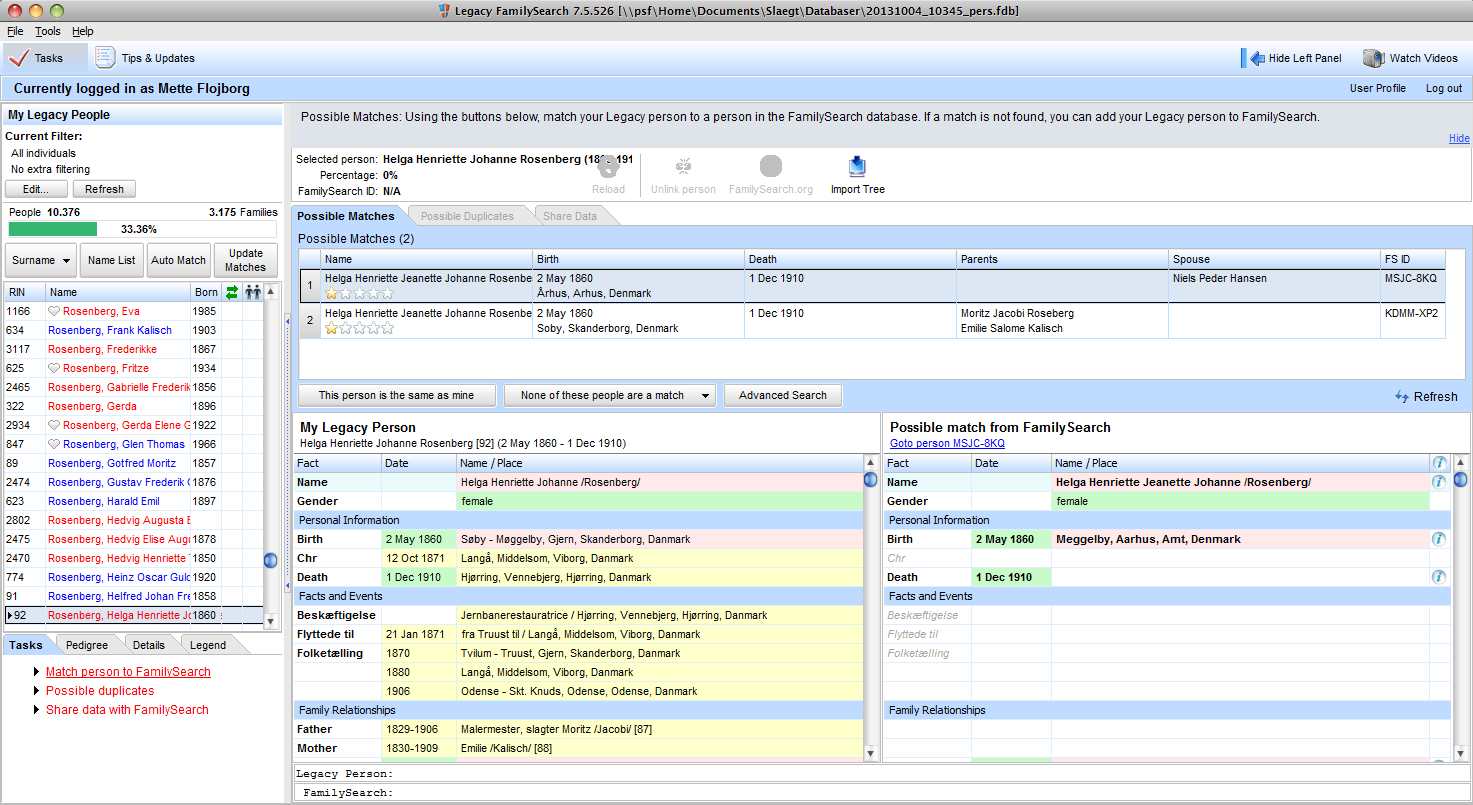1473x805 pixels.
Task: Click the Hide link
Action: [1459, 138]
